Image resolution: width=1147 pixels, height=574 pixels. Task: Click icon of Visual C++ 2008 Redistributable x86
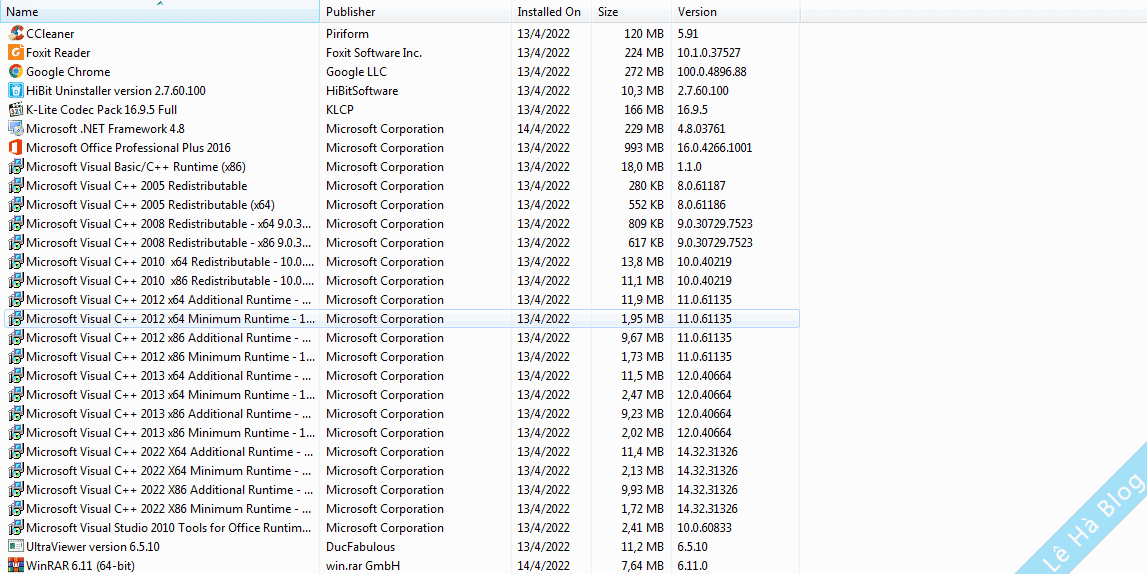point(15,243)
